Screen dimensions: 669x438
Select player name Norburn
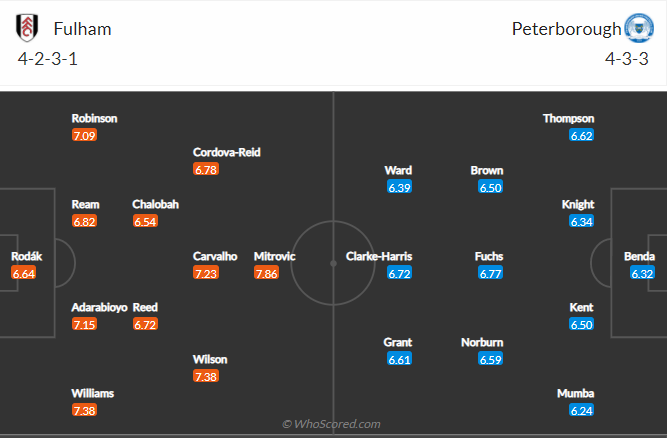(482, 342)
